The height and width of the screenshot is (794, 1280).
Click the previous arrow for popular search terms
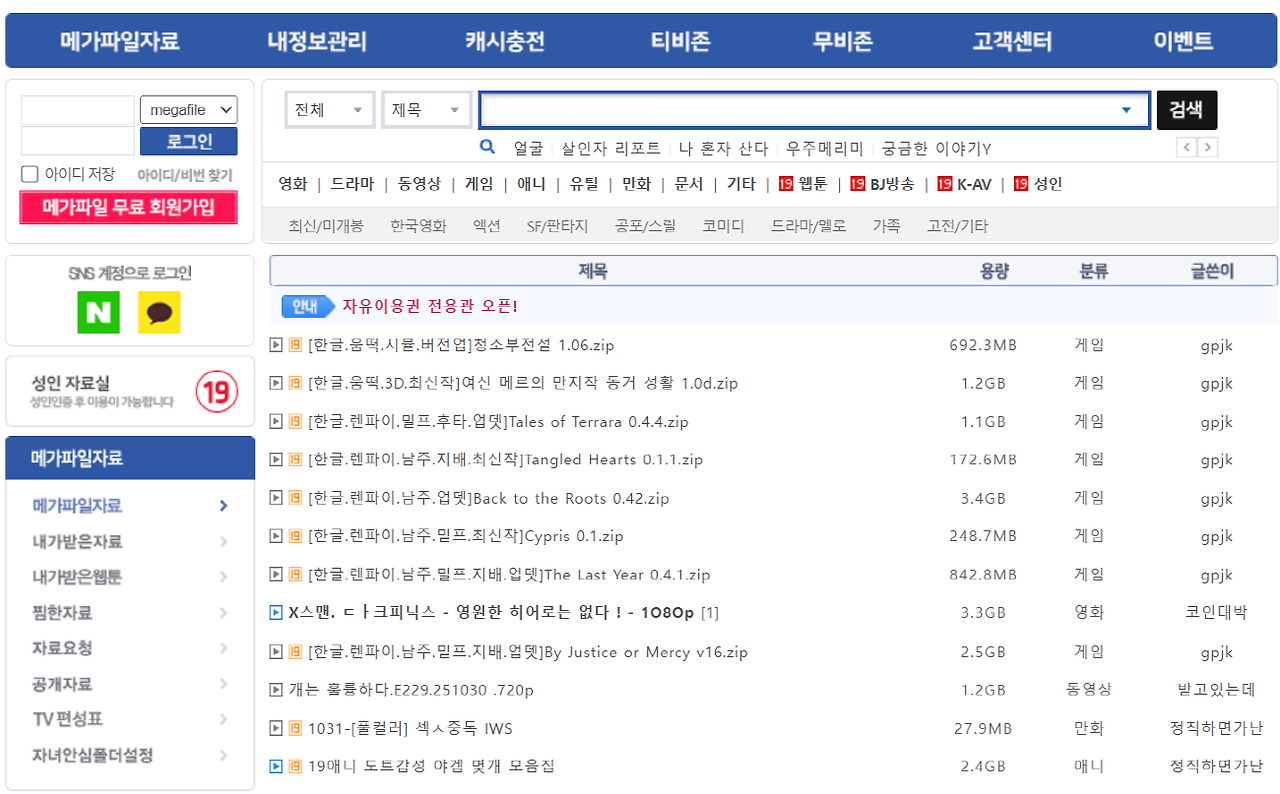pos(1185,146)
